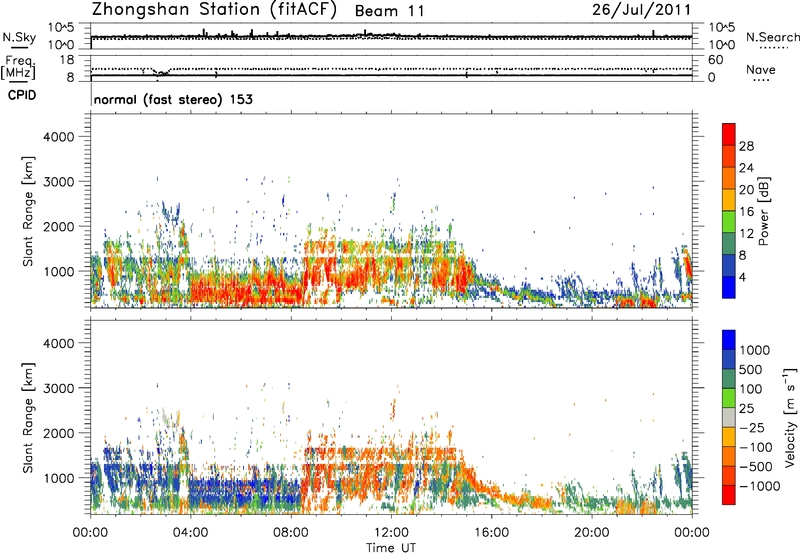Pick the bright blue bottom segment of Power colorbar
The height and width of the screenshot is (554, 800).
coord(729,287)
